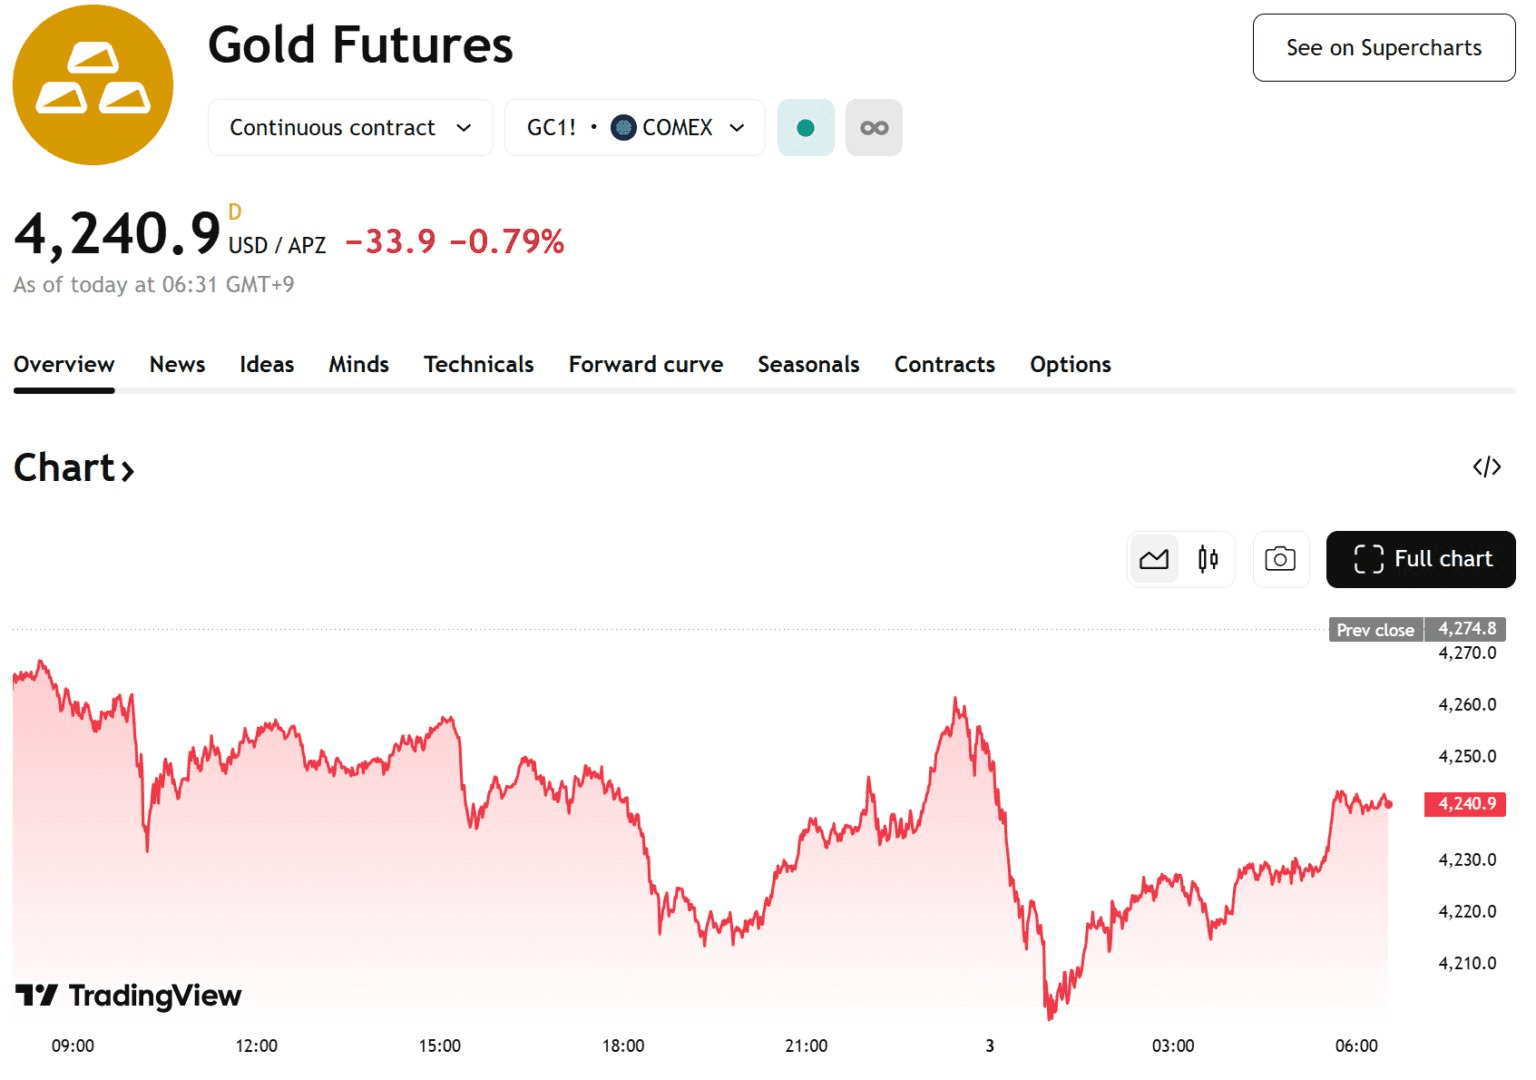The height and width of the screenshot is (1080, 1536).
Task: Click See on Supercharts button
Action: click(1383, 48)
